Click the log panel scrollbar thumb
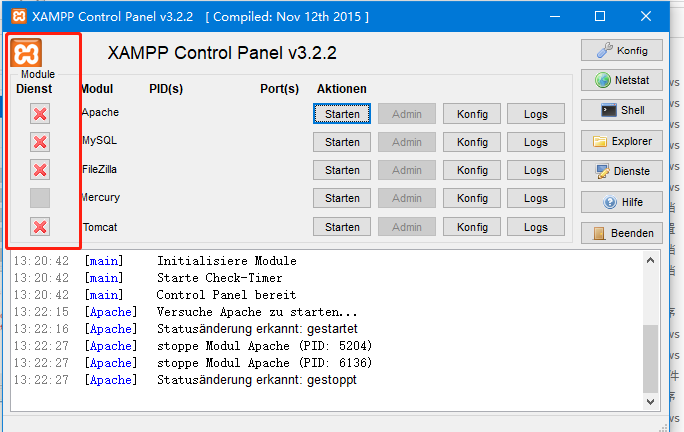Screen dimensions: 684x432 pyautogui.click(x=650, y=359)
